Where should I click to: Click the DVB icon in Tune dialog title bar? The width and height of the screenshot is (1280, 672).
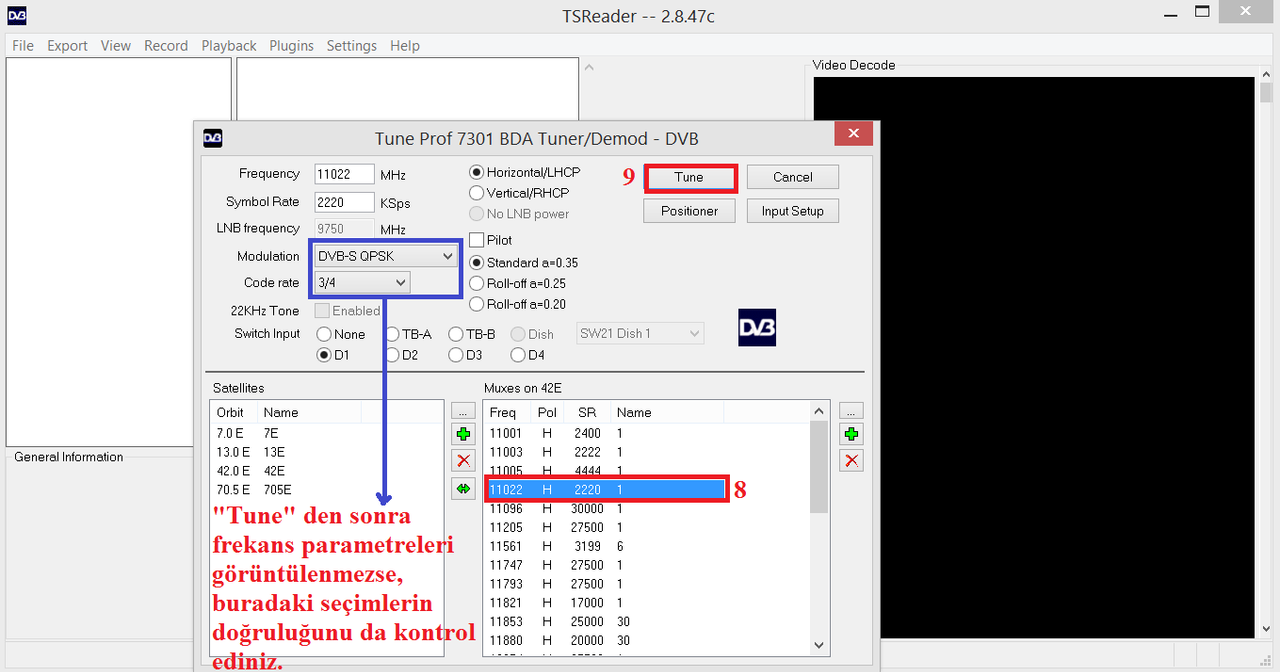click(x=213, y=138)
